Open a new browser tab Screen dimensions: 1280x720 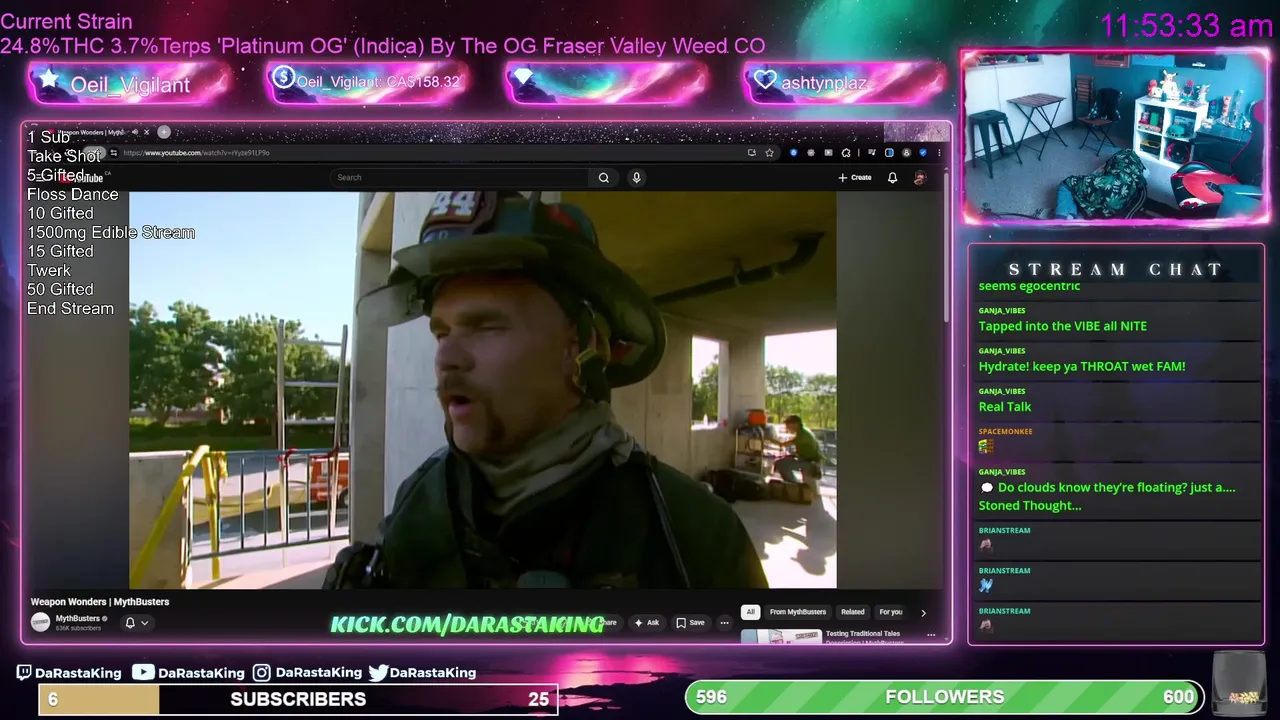tap(164, 132)
